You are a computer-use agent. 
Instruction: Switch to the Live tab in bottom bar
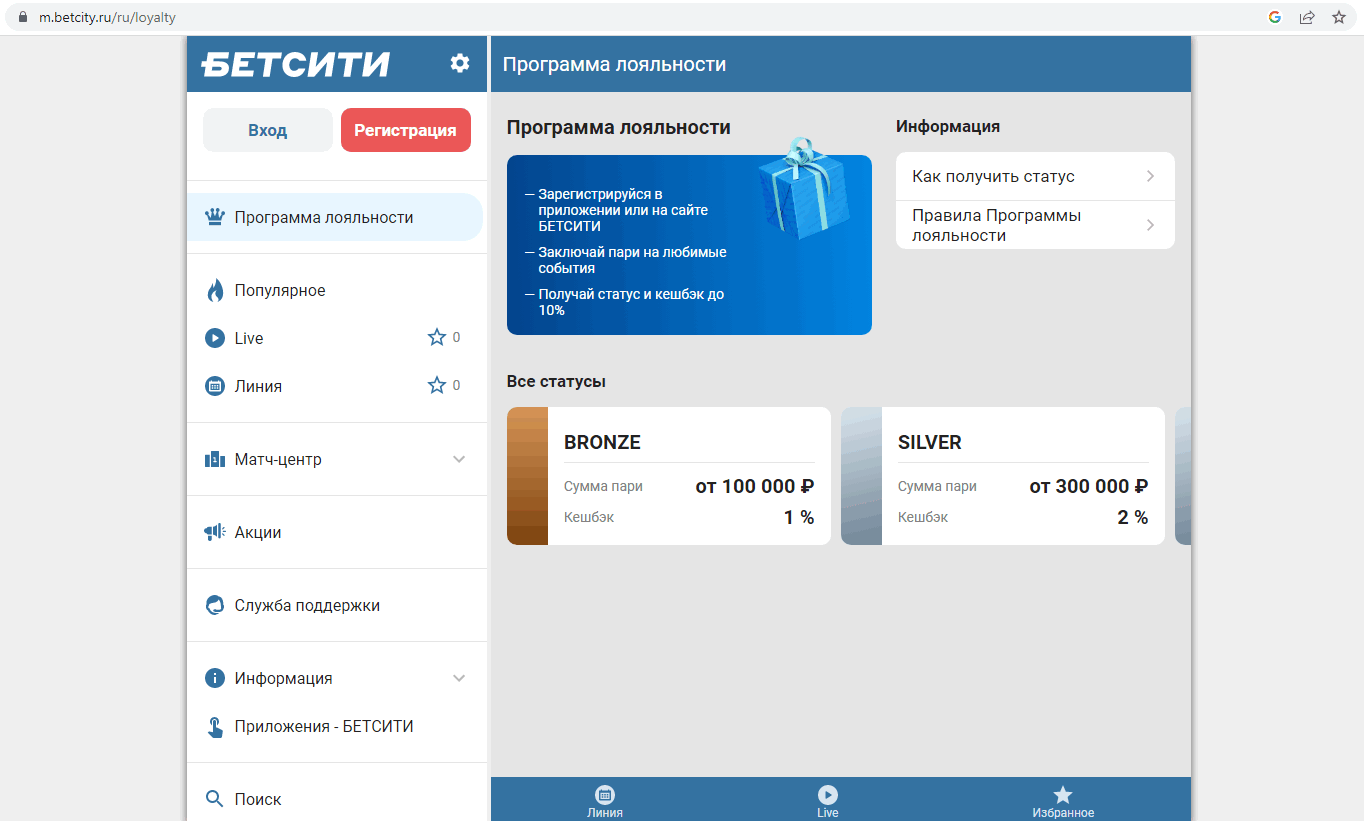[827, 799]
